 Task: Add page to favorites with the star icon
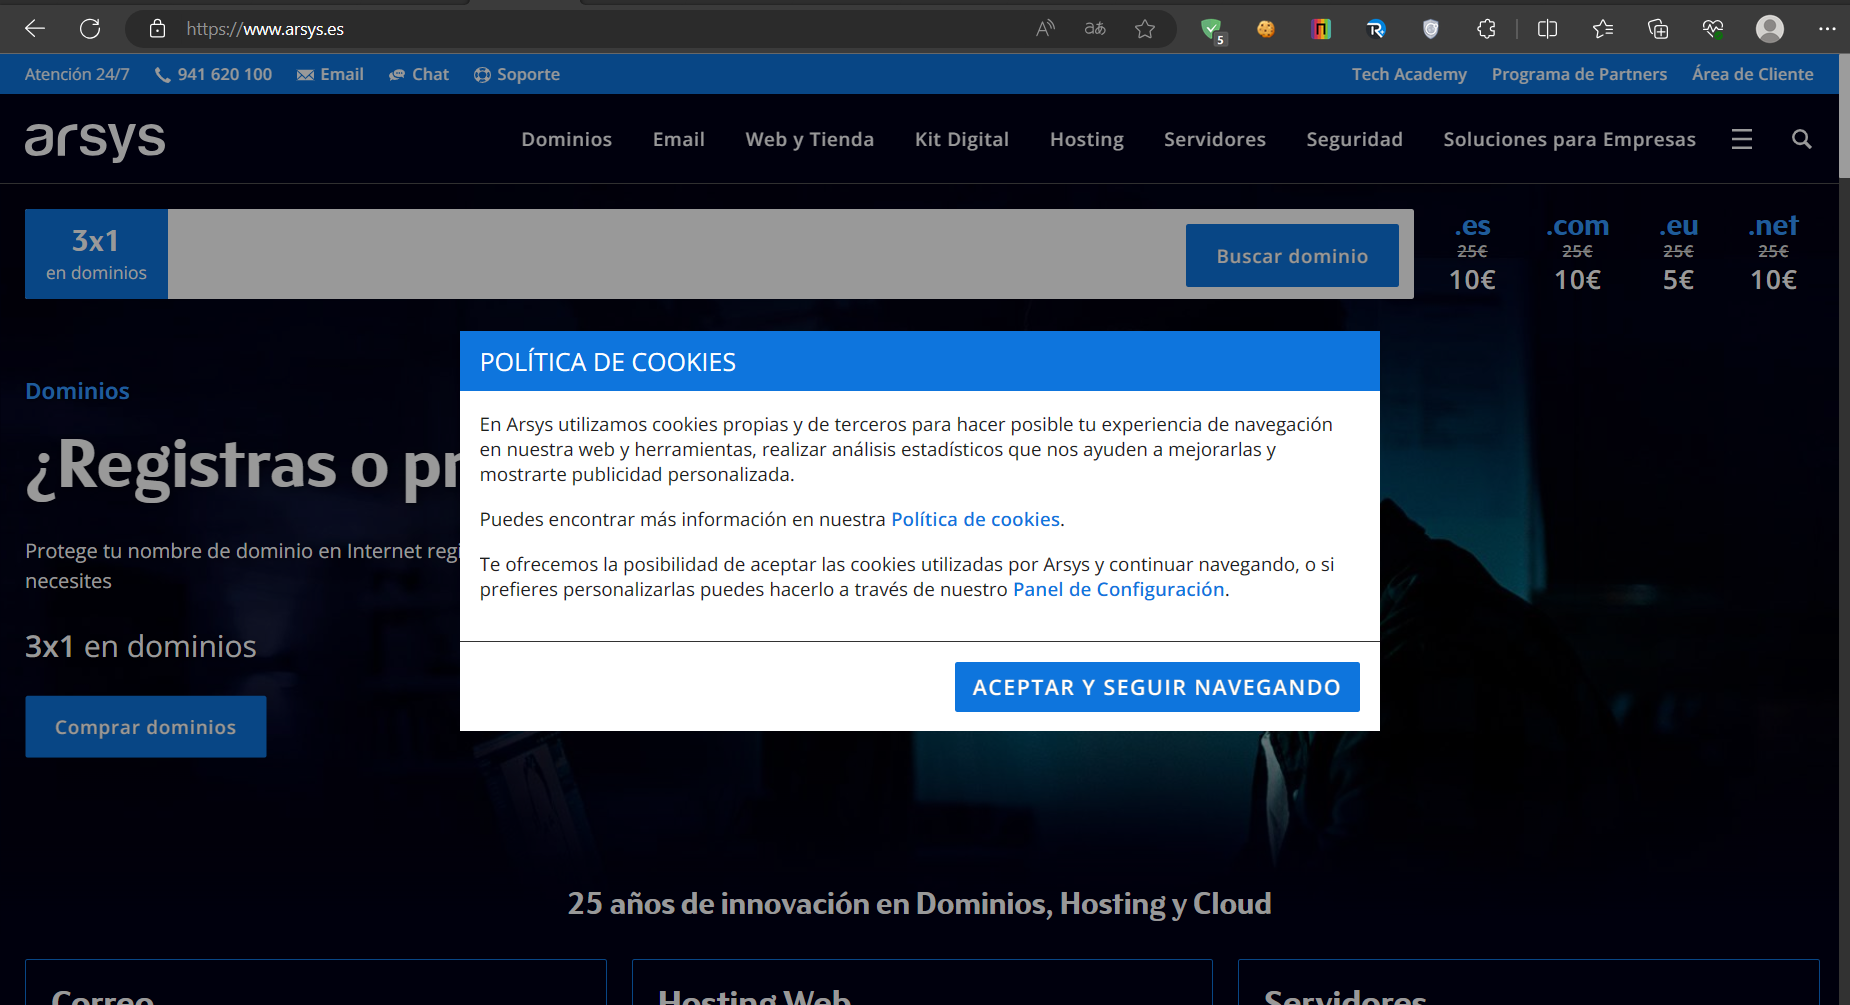1146,28
